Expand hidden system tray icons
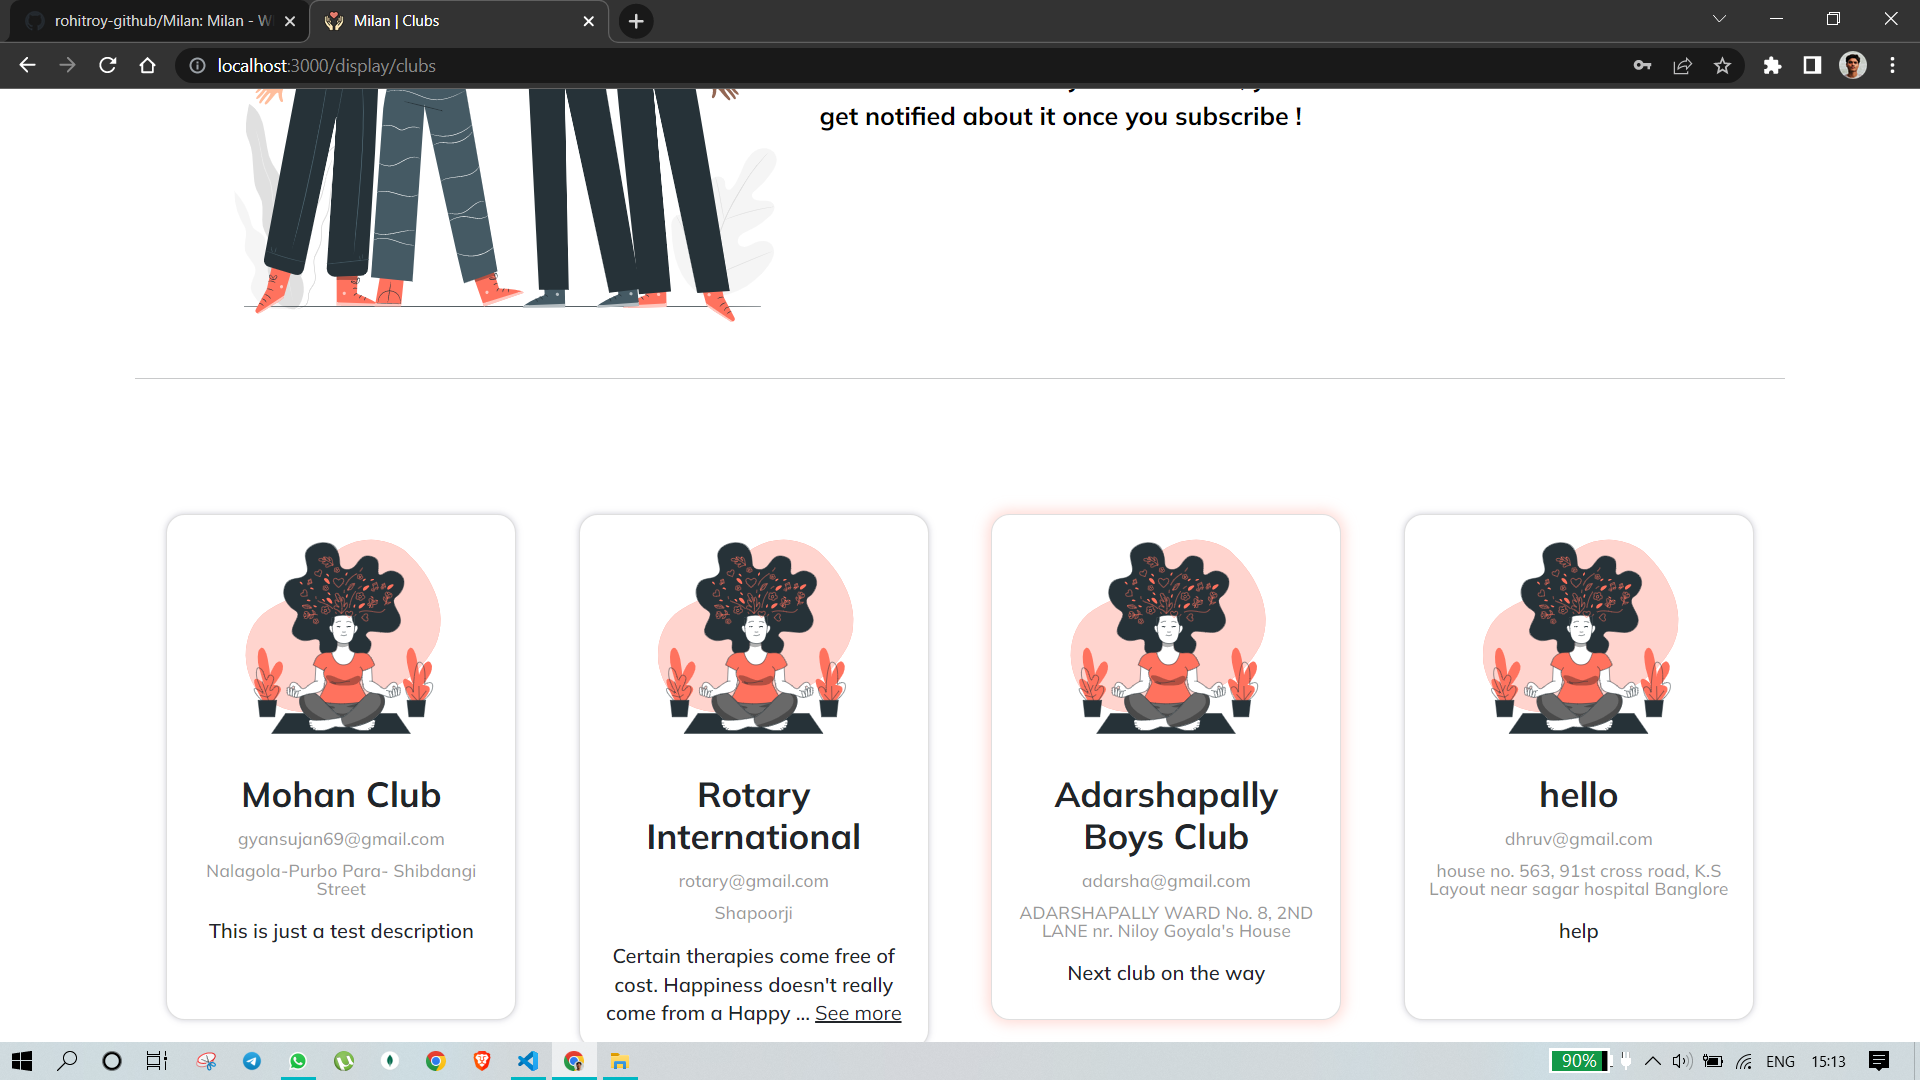This screenshot has width=1920, height=1080. pos(1652,1061)
